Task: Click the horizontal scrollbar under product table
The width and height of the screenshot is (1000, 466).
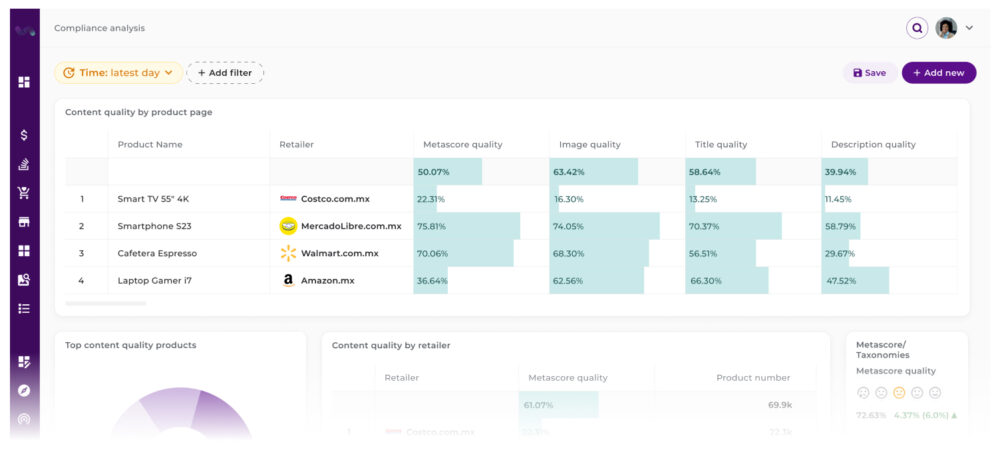Action: tap(106, 303)
